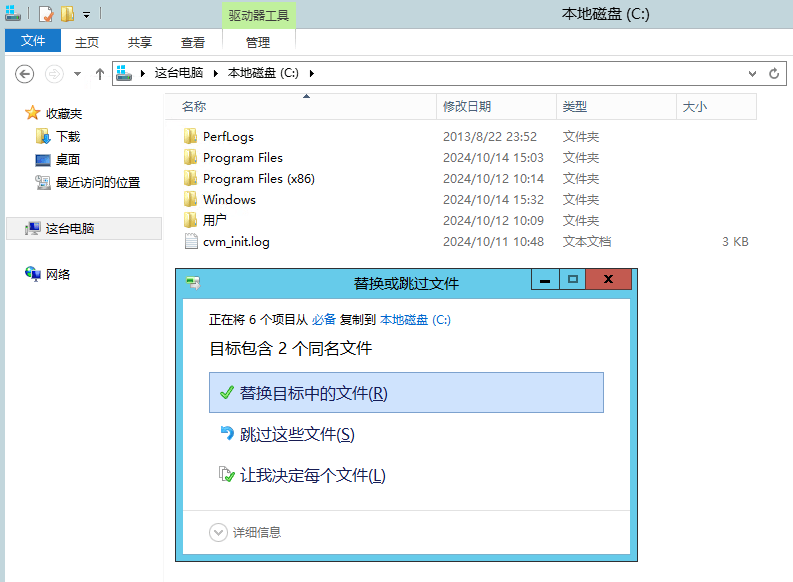Select the 用户 folder icon
Screen dimensions: 793x582
191,220
